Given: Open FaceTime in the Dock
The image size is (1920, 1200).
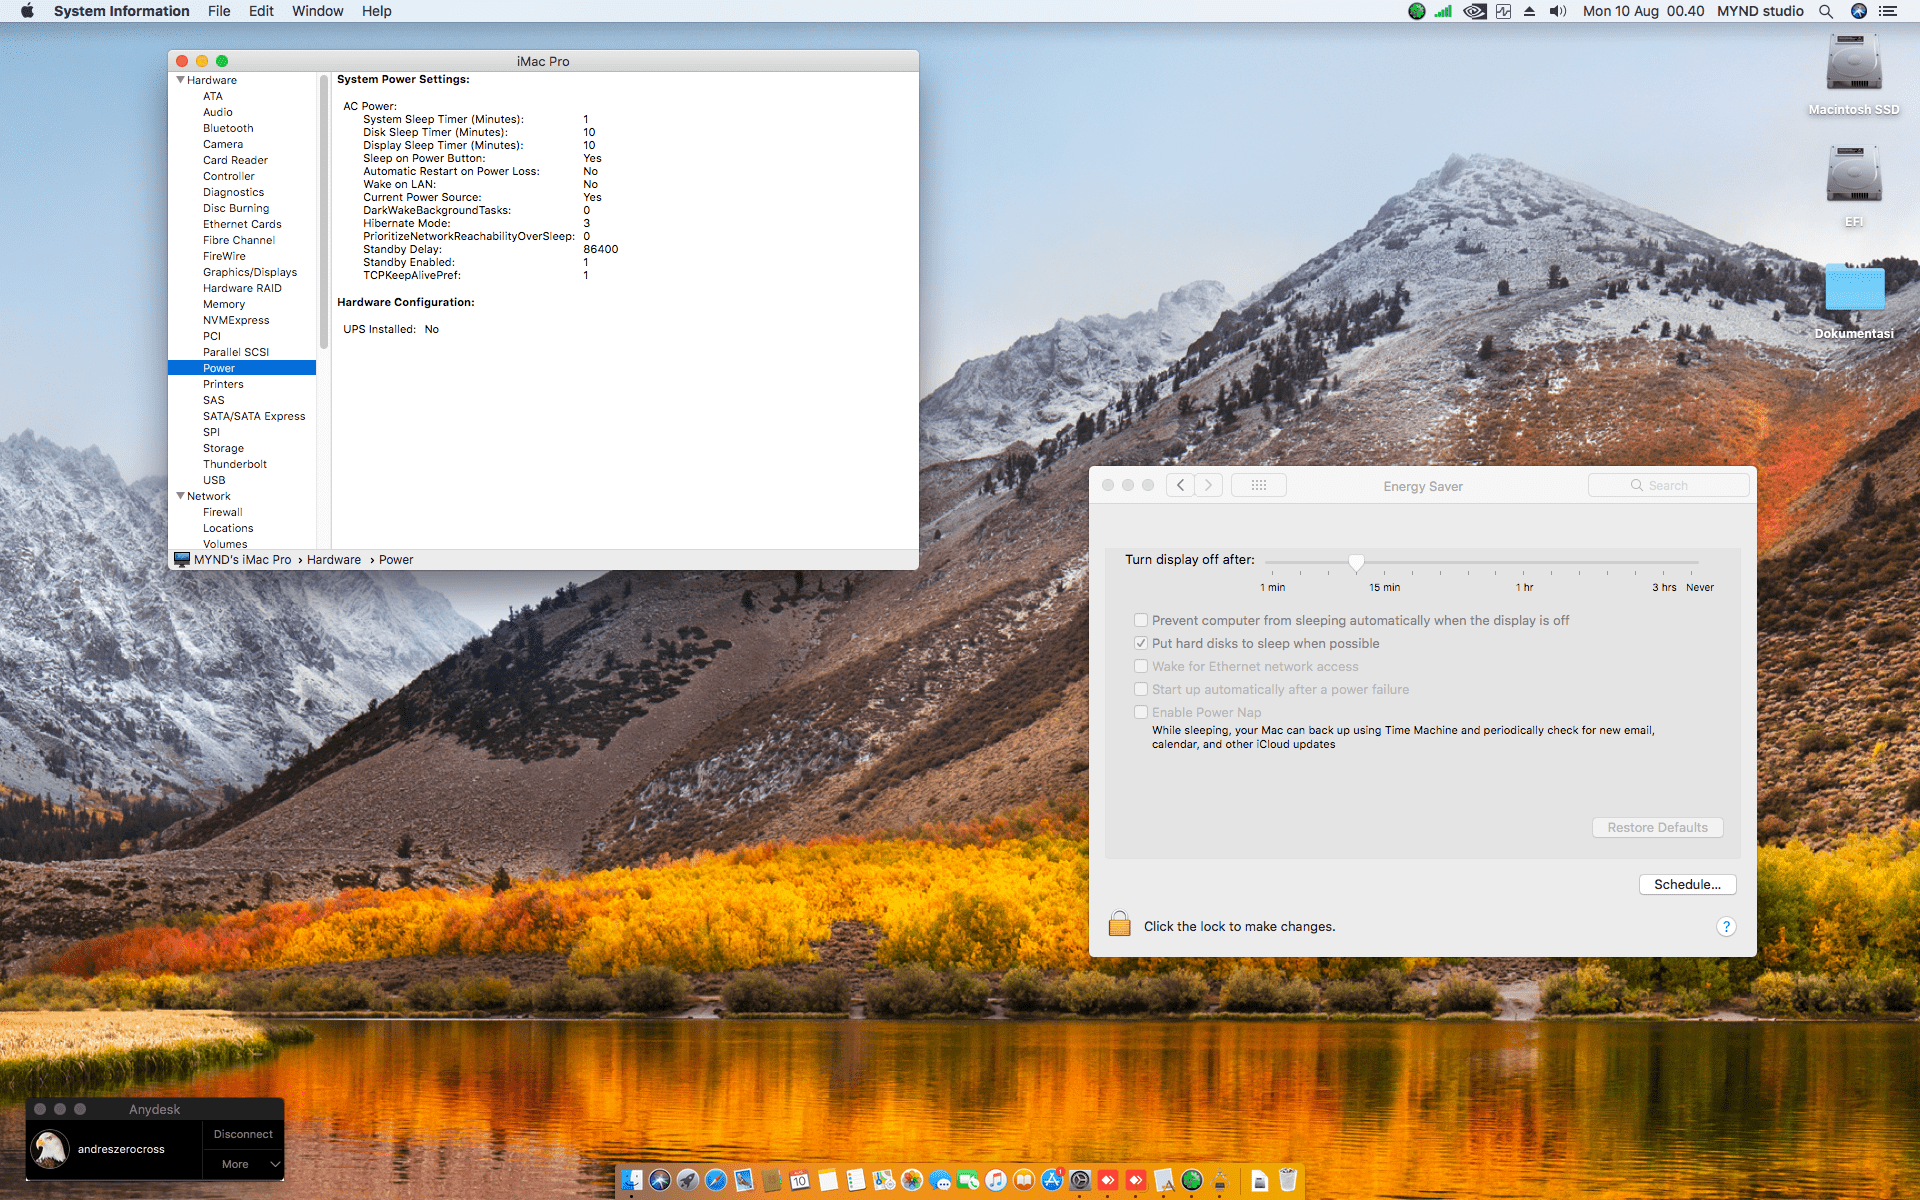Looking at the screenshot, I should (x=968, y=1181).
